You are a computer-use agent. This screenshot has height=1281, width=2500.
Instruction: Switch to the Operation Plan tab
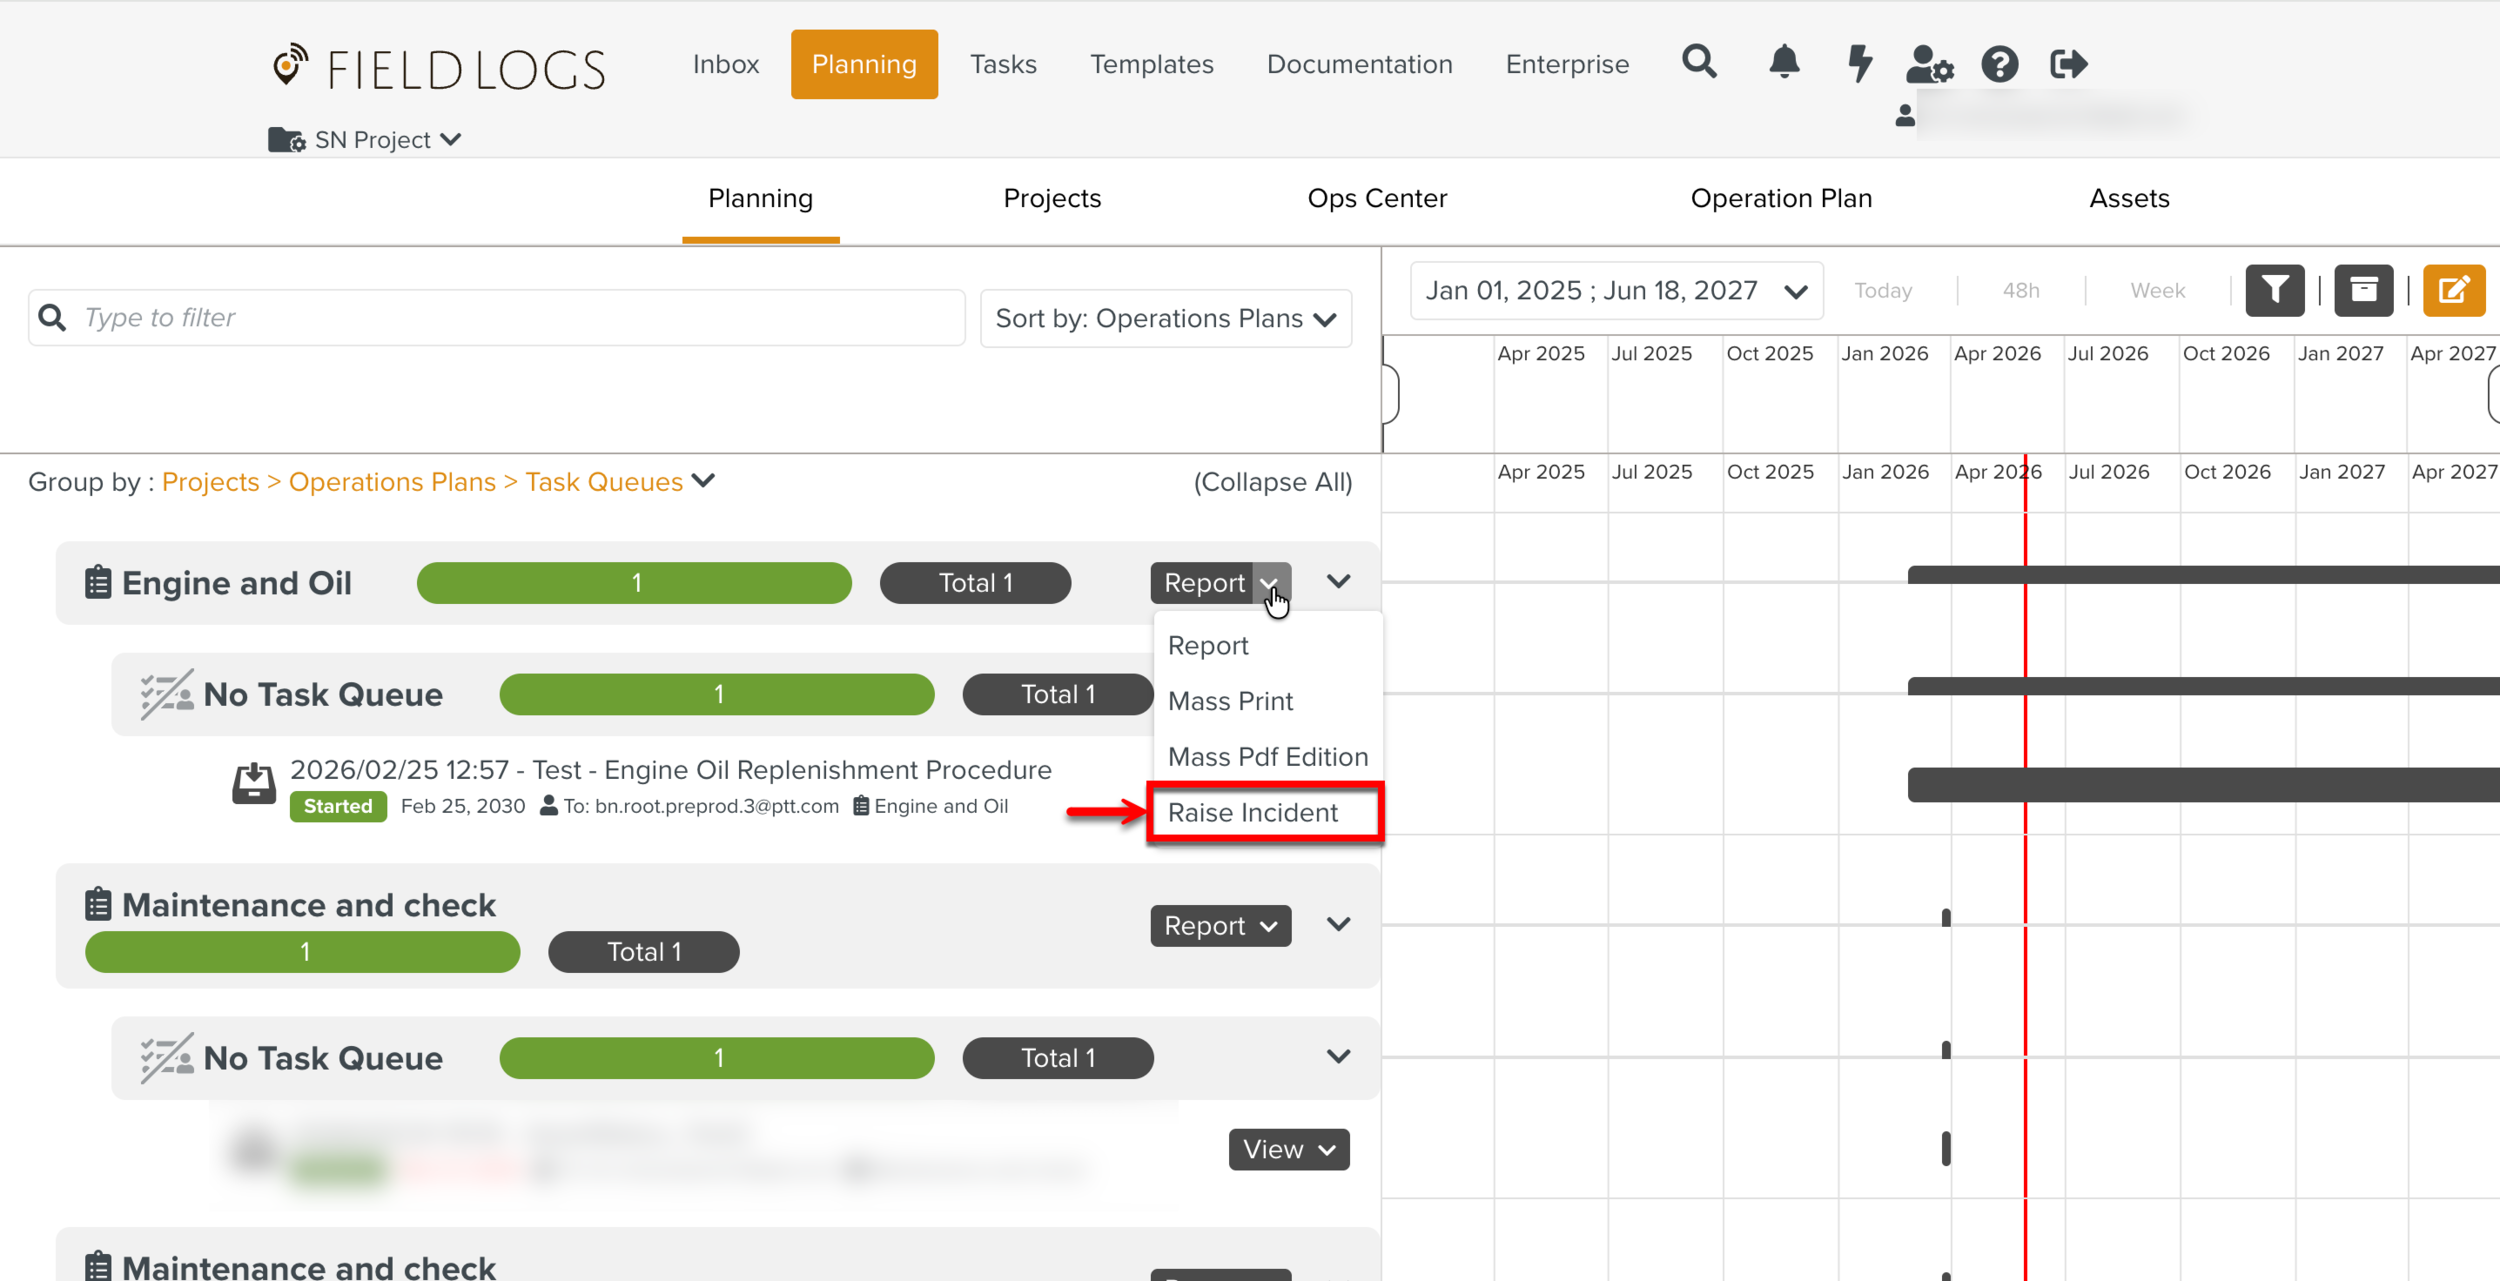[x=1781, y=198]
